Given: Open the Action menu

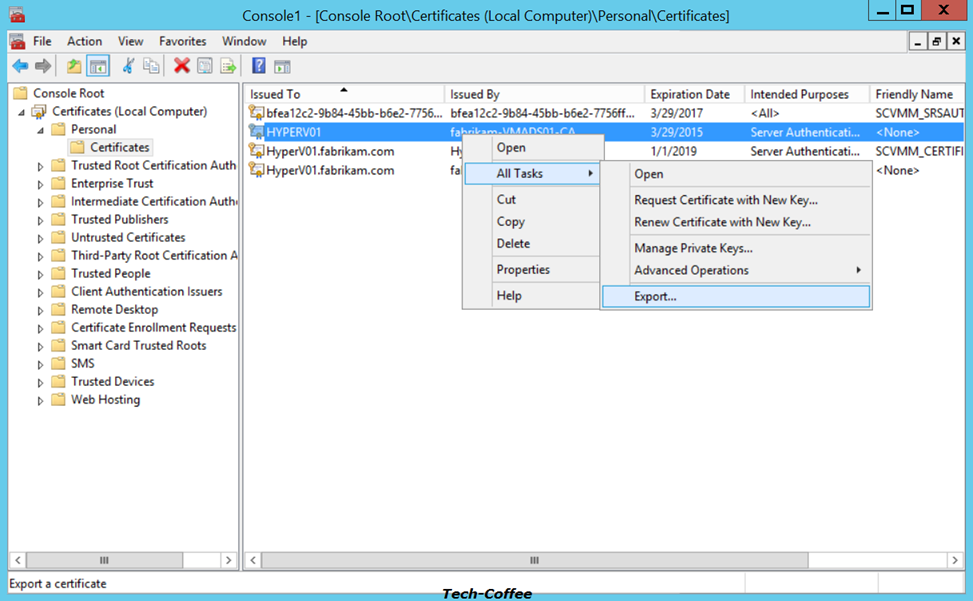Looking at the screenshot, I should coord(84,42).
